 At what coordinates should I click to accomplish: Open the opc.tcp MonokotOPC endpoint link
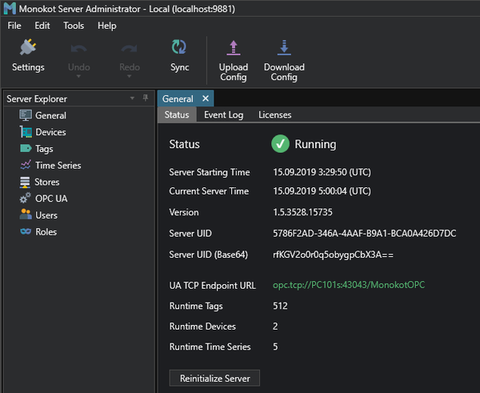tap(349, 285)
